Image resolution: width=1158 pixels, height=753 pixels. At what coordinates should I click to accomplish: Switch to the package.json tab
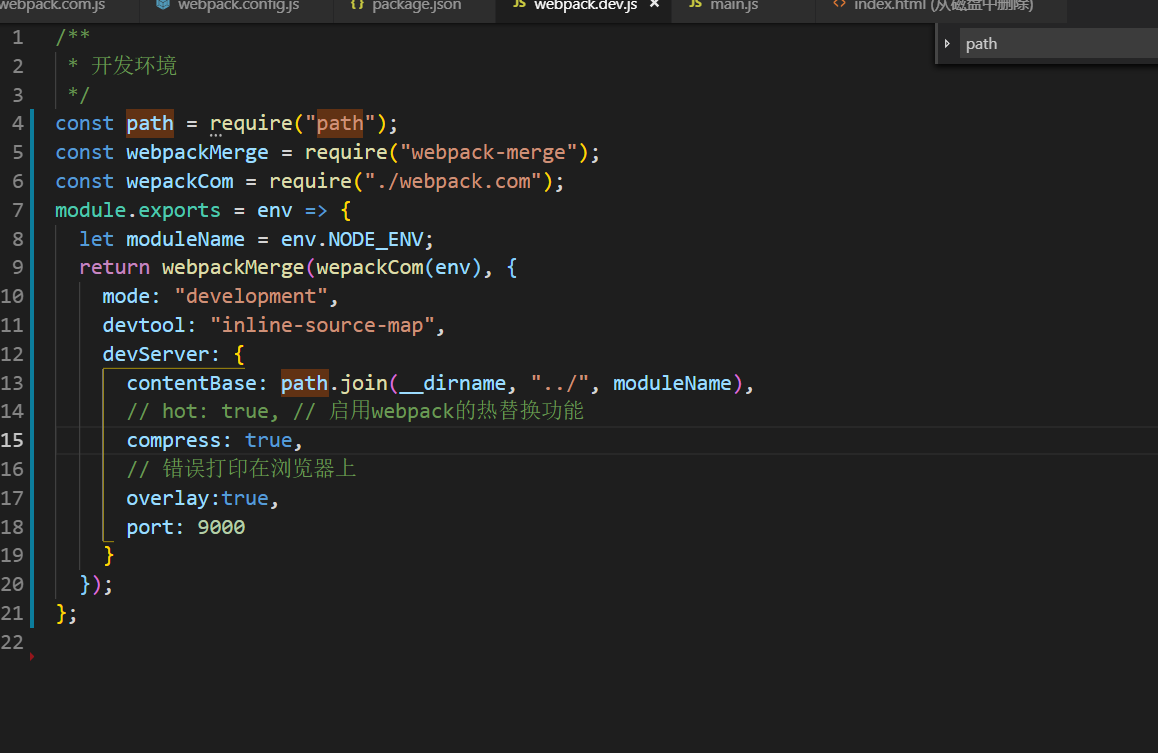tap(410, 6)
